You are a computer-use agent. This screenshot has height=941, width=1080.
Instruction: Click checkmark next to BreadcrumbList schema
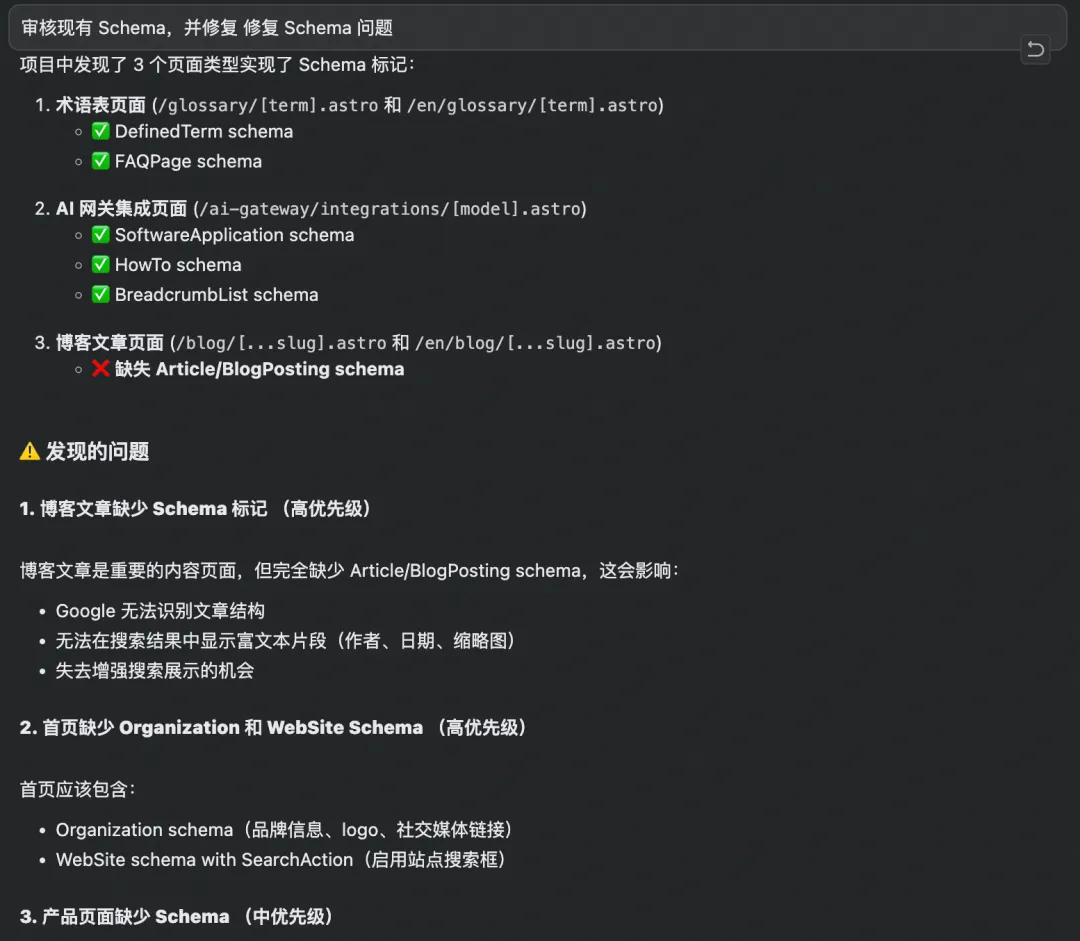[x=101, y=294]
